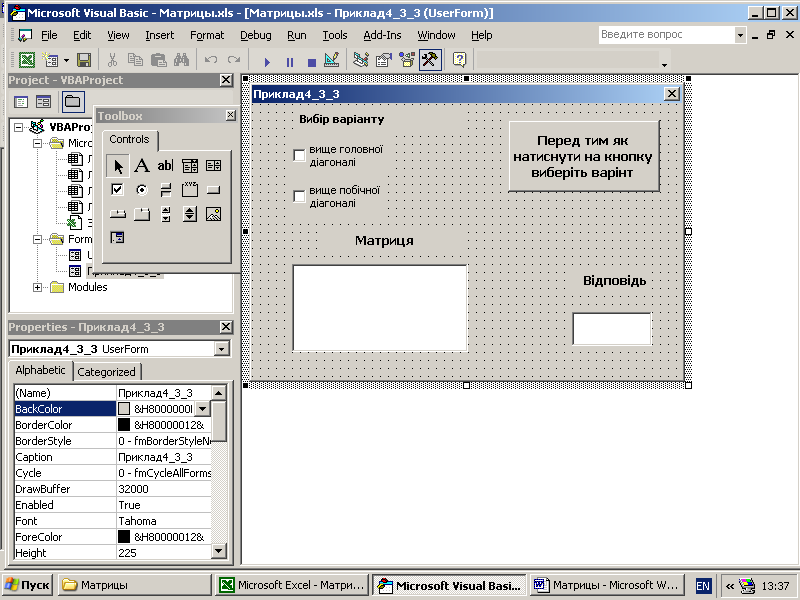Open the BackColor value dropdown arrow

pyautogui.click(x=203, y=409)
